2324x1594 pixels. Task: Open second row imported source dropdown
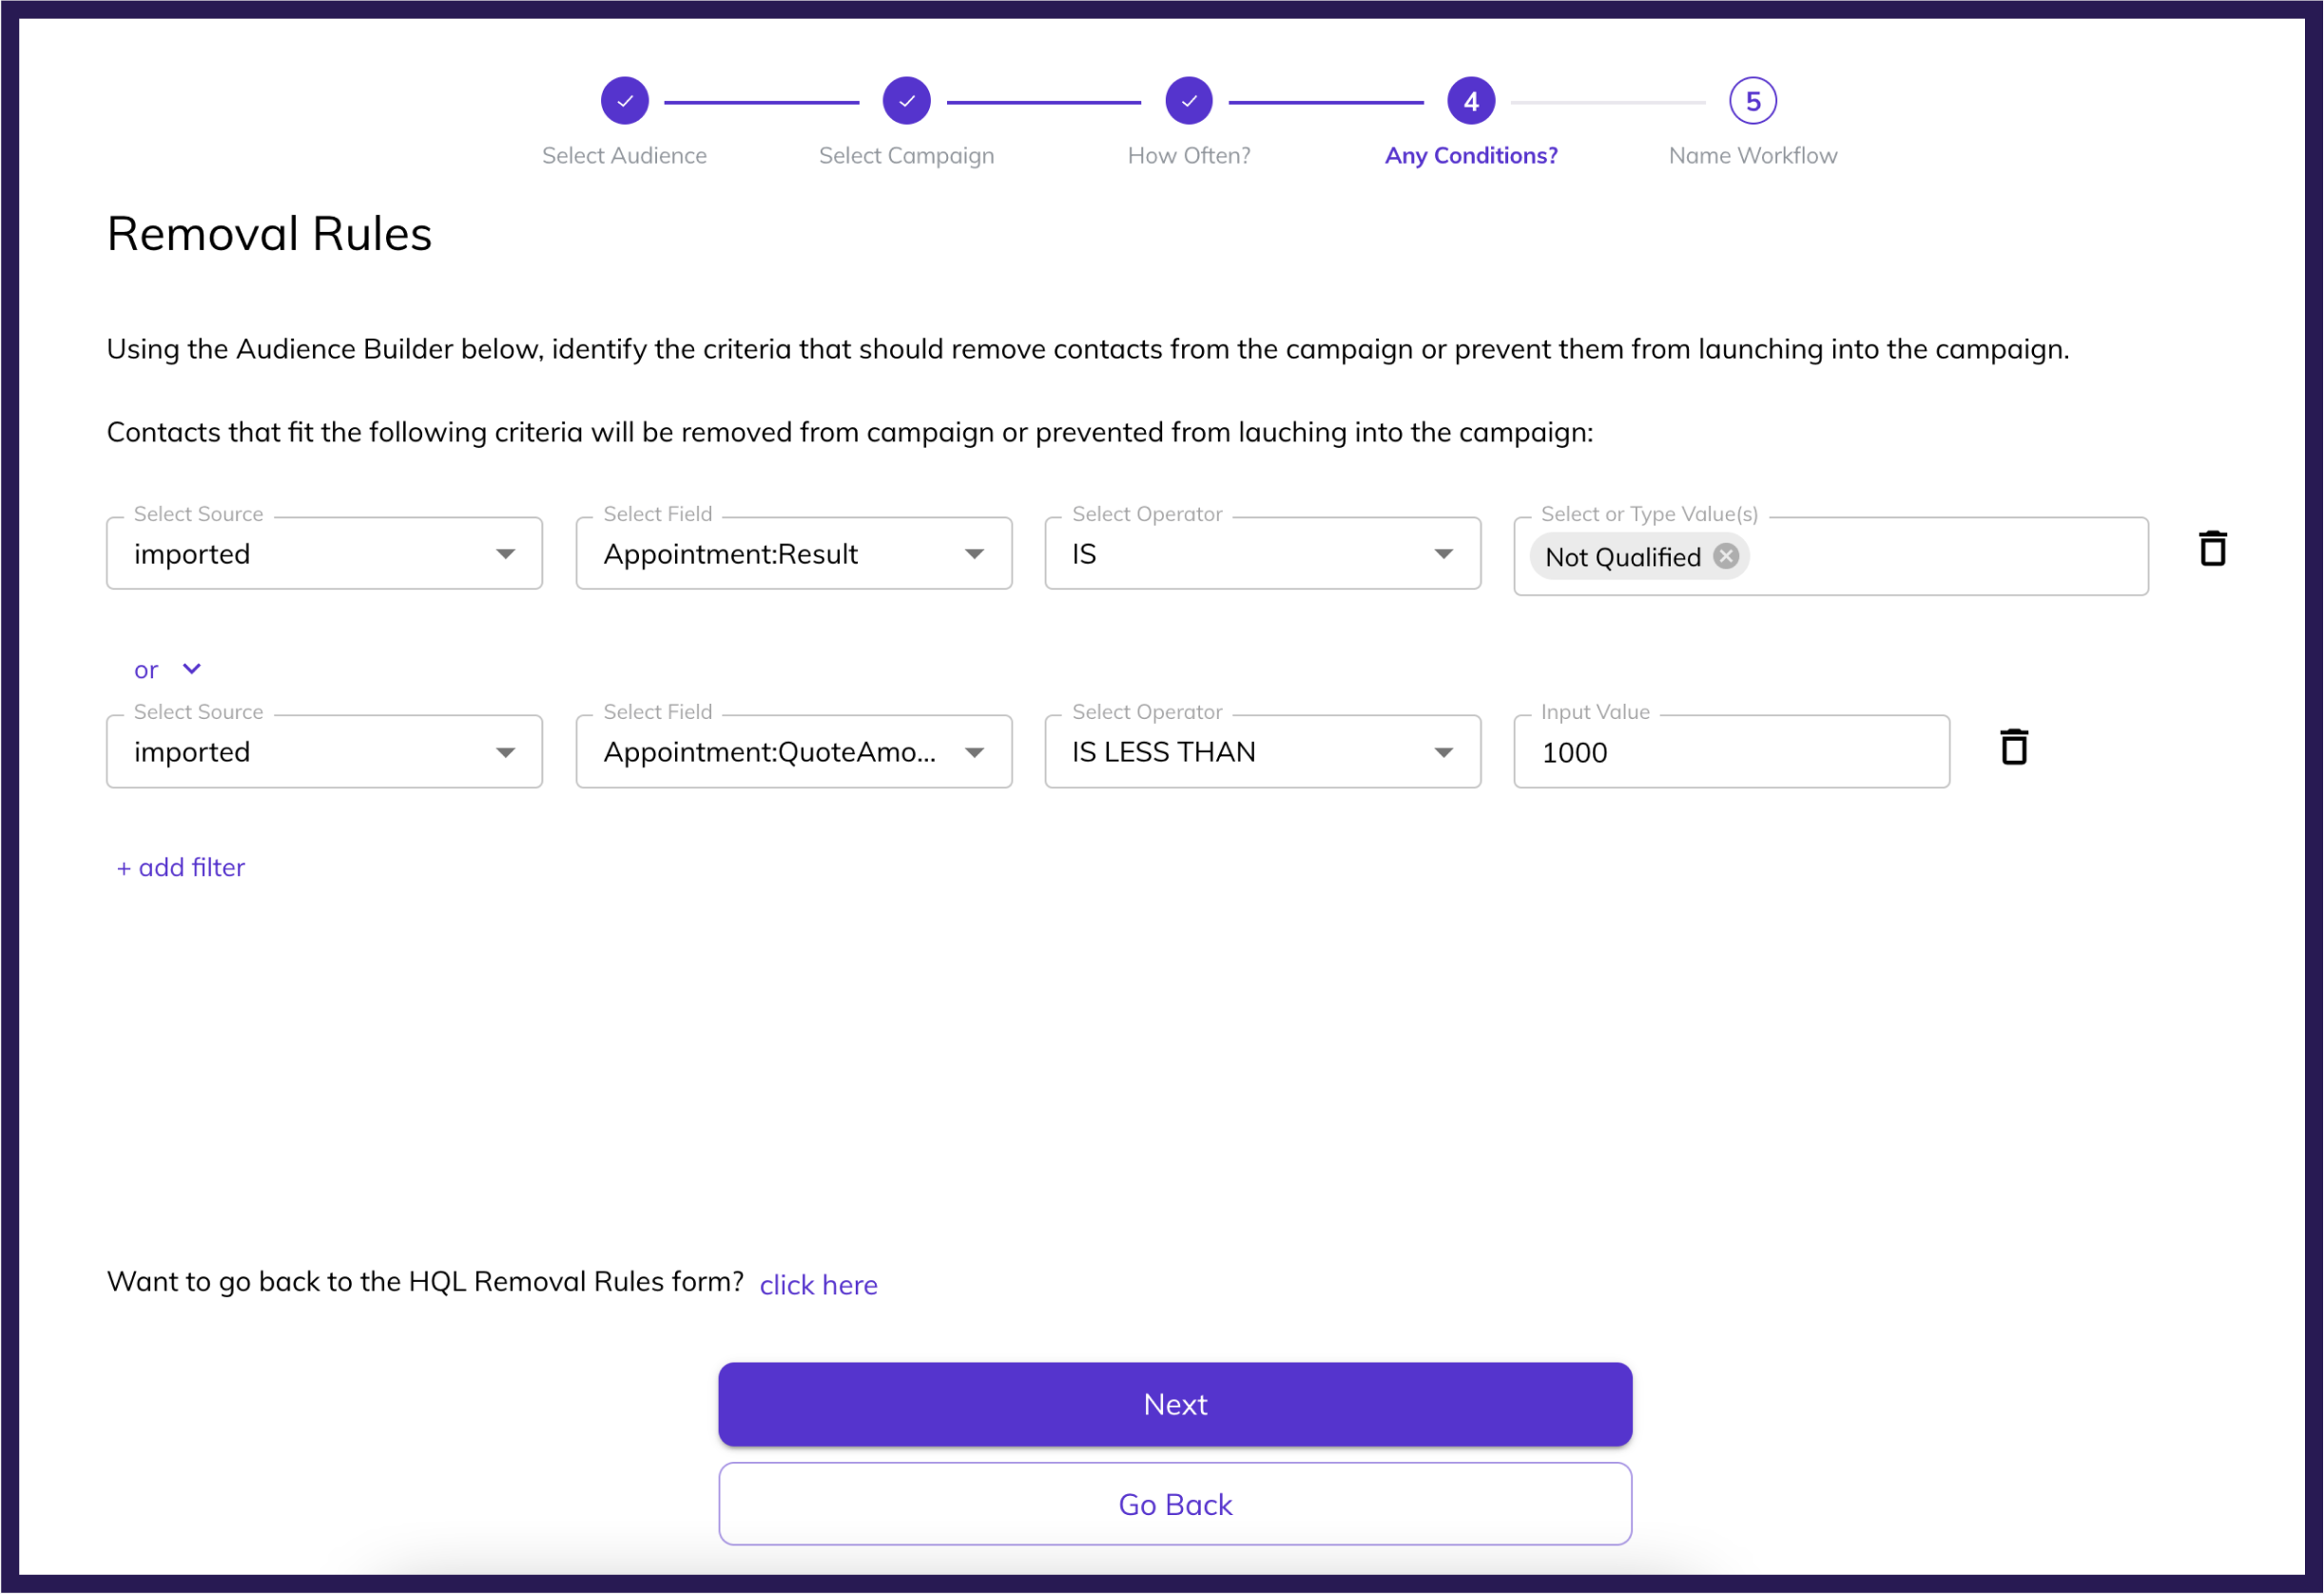point(324,752)
